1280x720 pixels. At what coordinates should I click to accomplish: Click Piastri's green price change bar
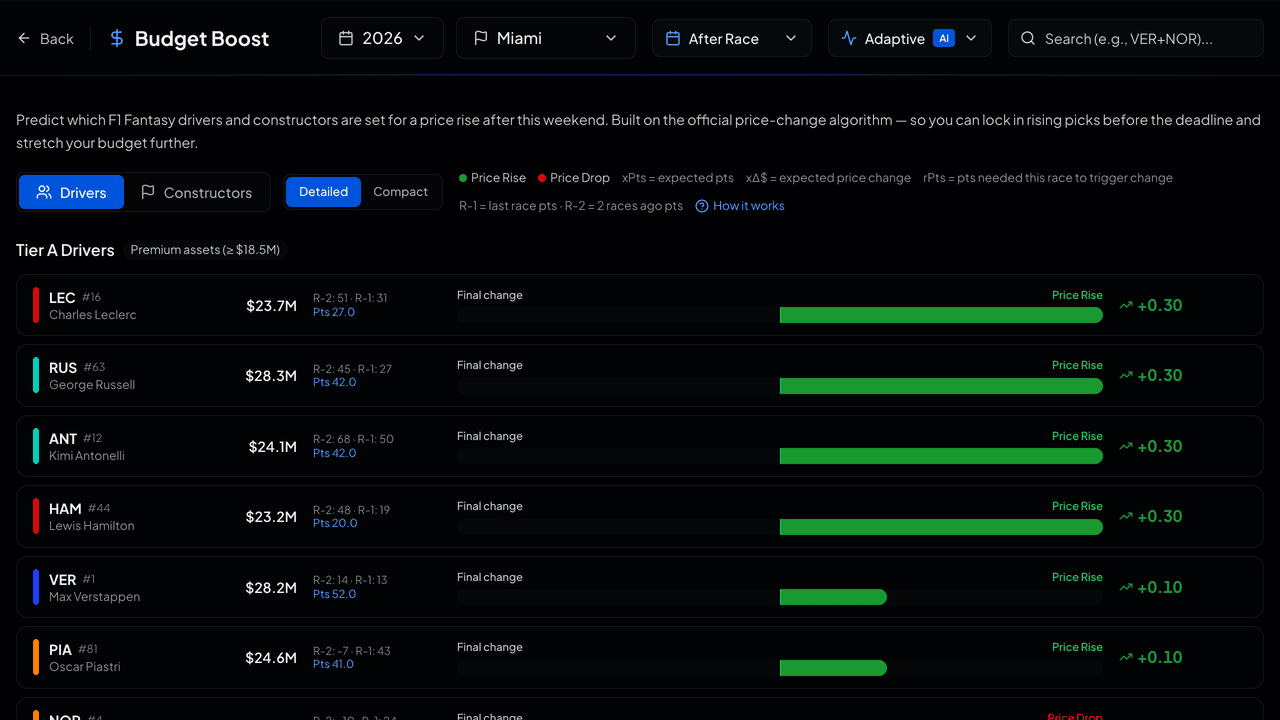833,667
